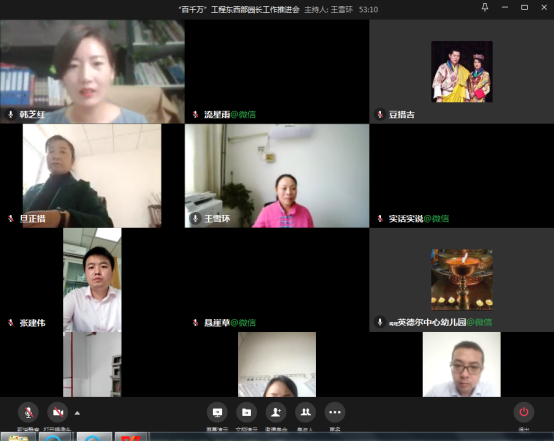Turn on the camera video button
554x442 pixels.
58,412
